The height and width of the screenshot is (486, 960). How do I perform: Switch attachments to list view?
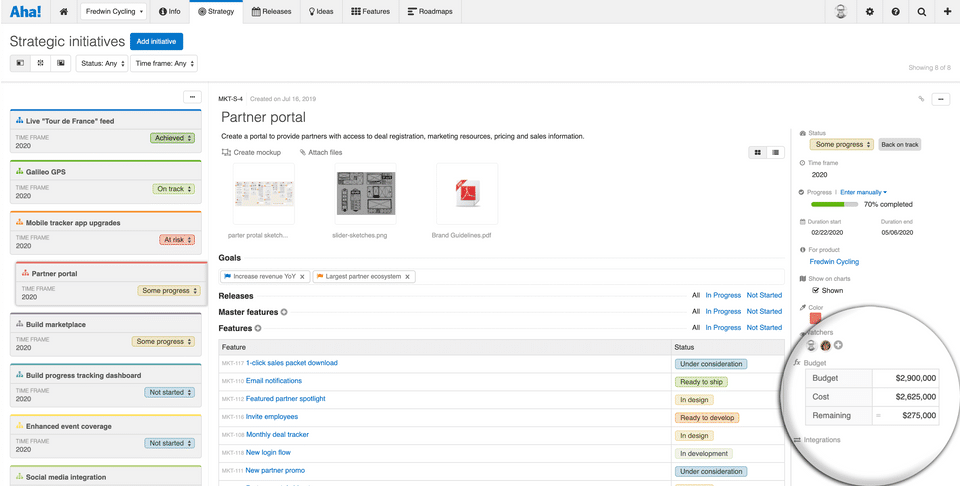click(x=776, y=152)
